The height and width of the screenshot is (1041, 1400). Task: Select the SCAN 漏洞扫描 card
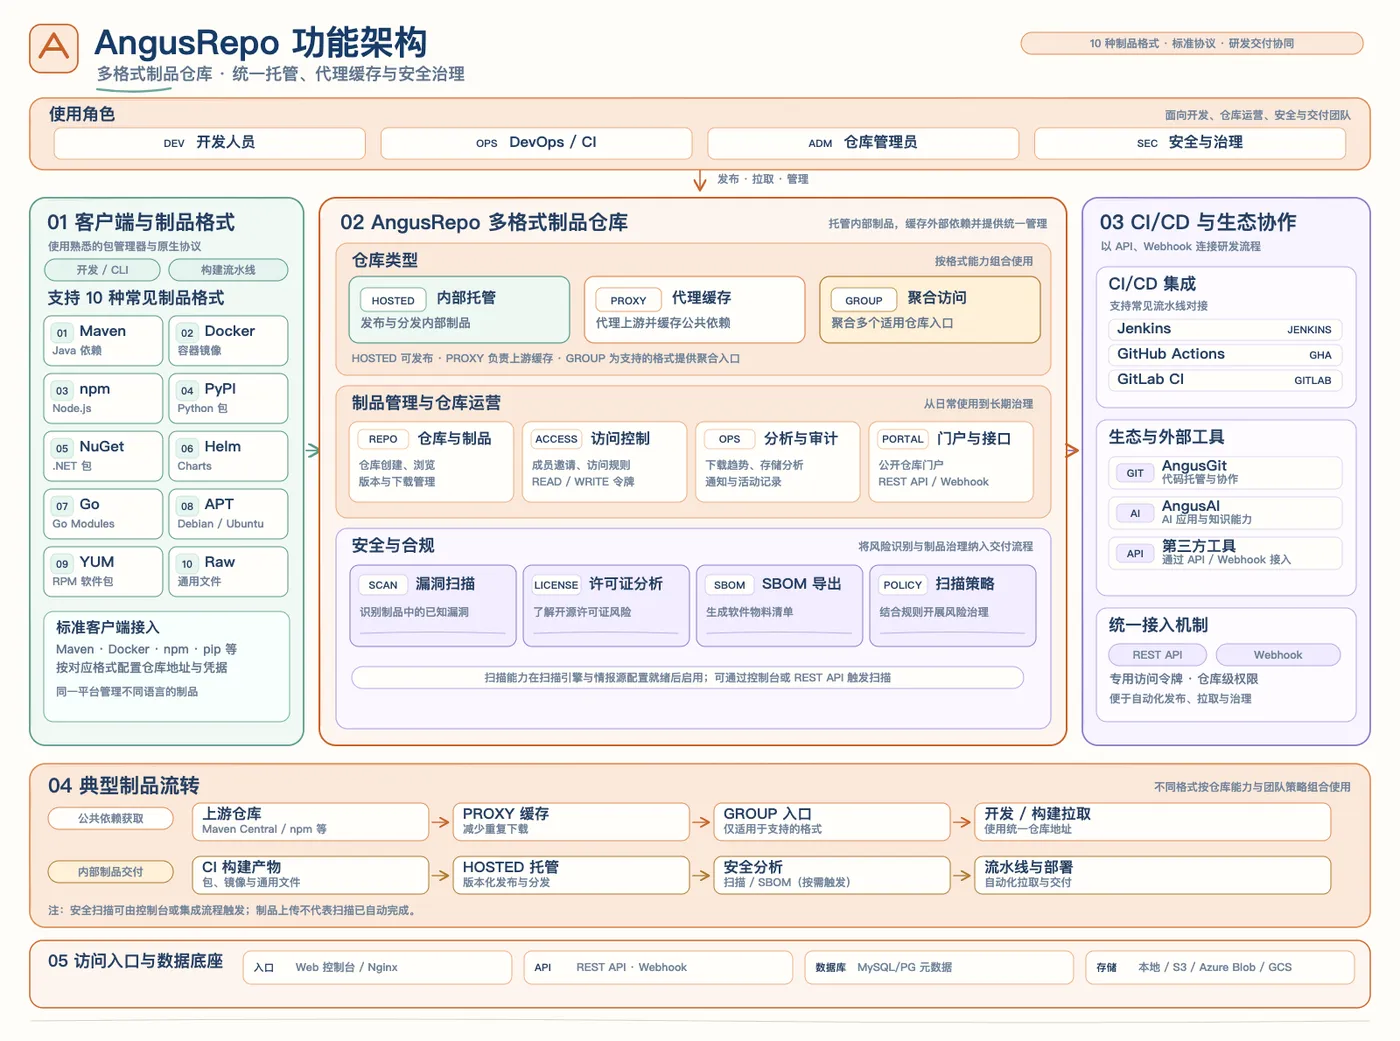tap(433, 605)
